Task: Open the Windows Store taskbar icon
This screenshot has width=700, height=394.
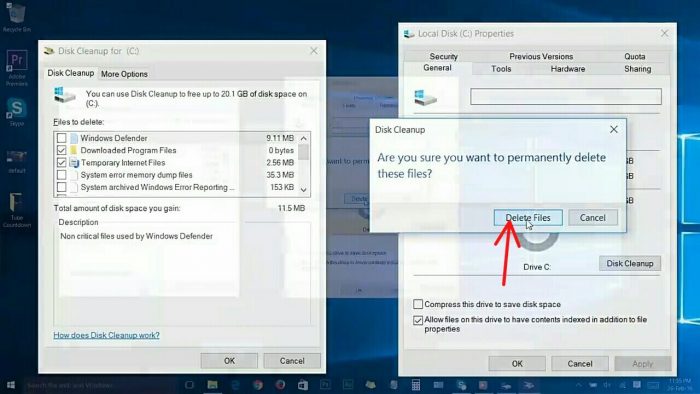Action: tap(303, 385)
